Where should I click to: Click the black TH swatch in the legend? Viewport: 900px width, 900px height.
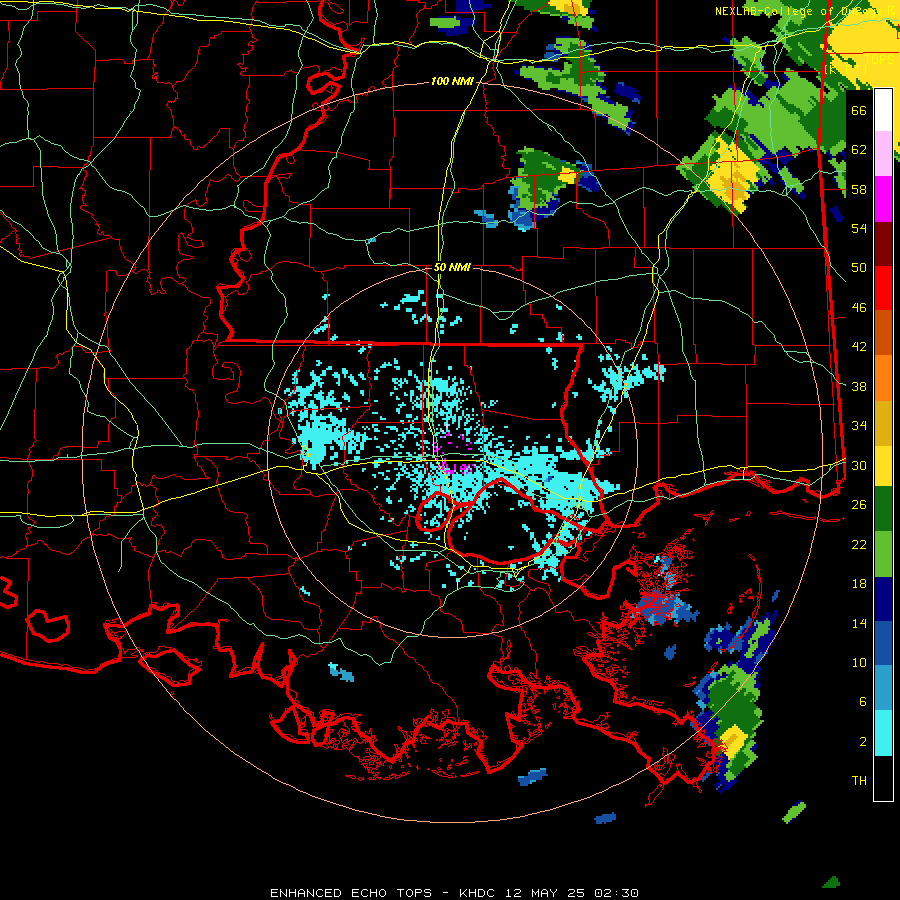[x=883, y=778]
